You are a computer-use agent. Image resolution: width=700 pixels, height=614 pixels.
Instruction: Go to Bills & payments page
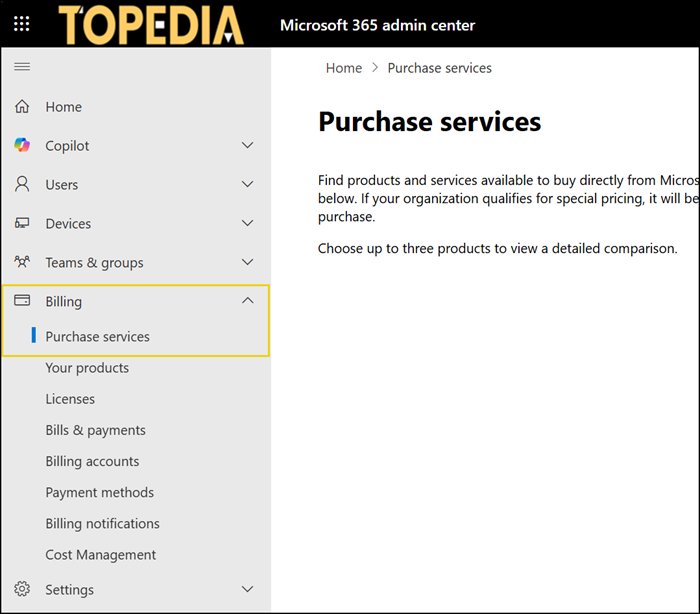click(95, 430)
